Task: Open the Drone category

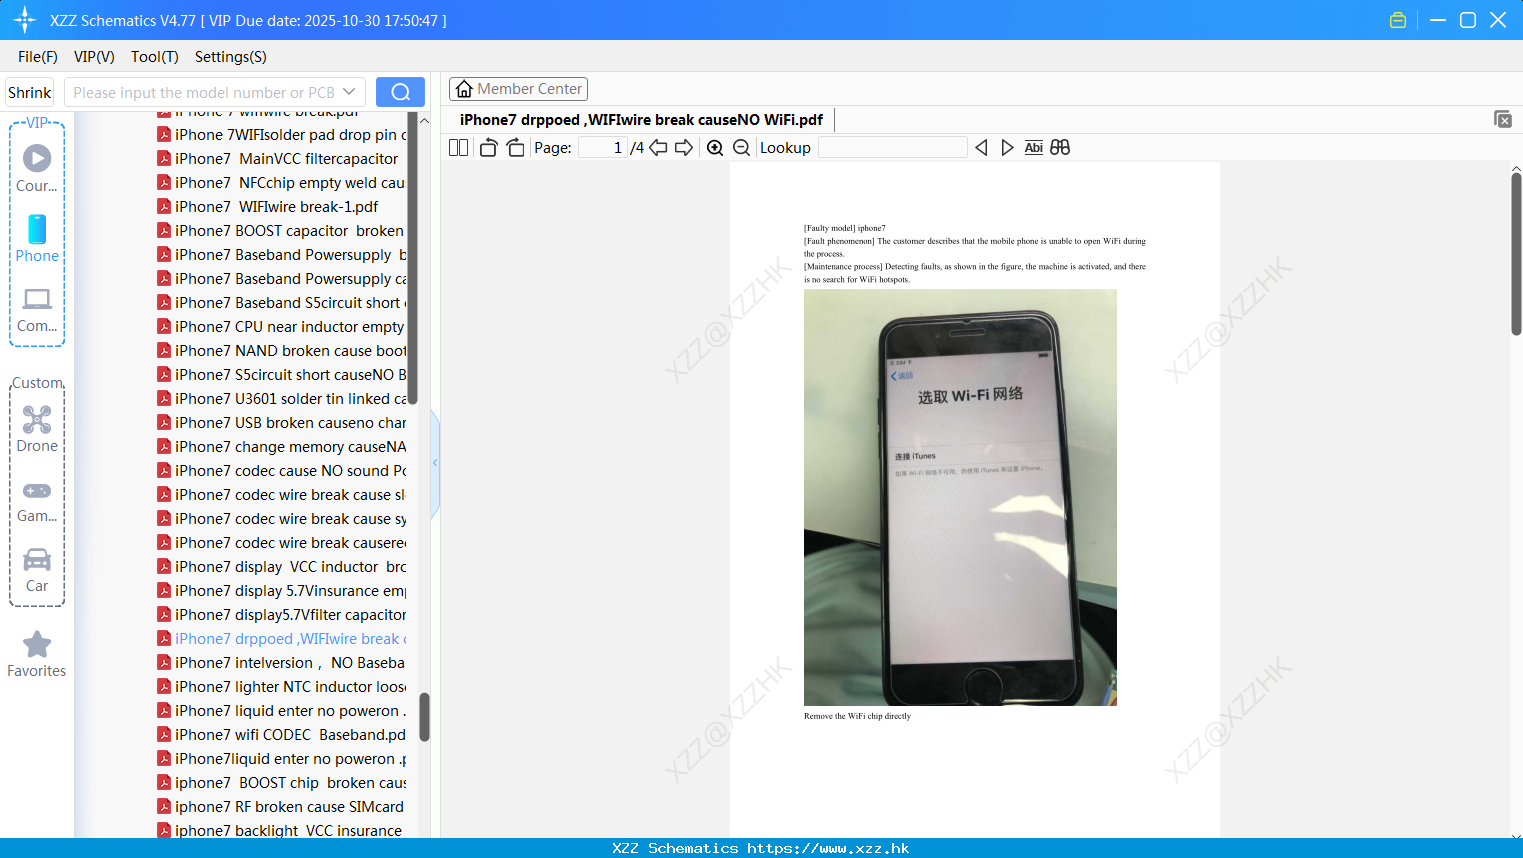Action: click(x=37, y=429)
